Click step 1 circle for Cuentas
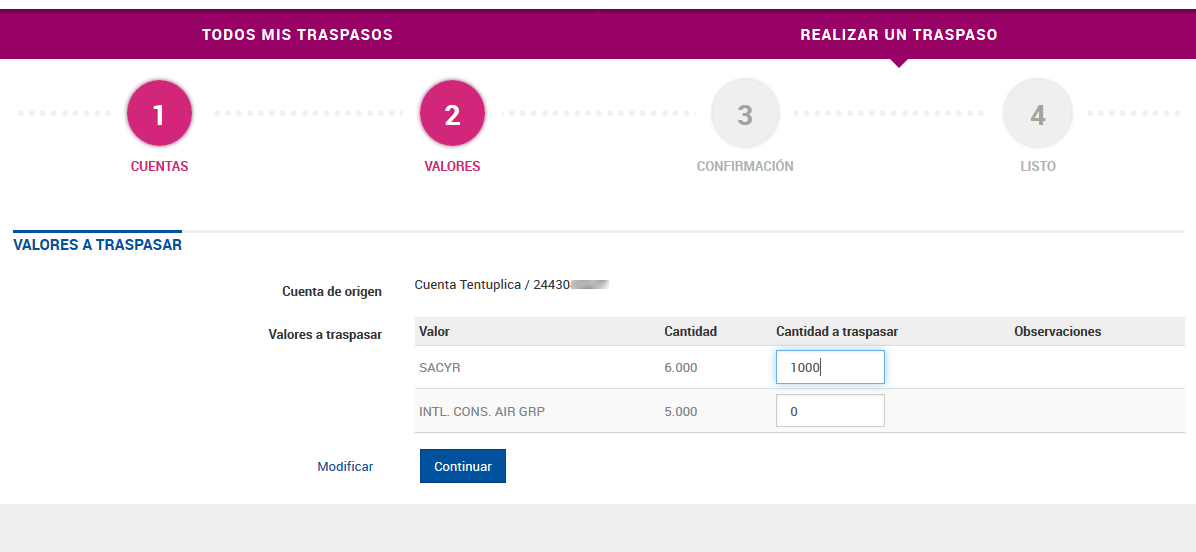1196x552 pixels. [159, 114]
